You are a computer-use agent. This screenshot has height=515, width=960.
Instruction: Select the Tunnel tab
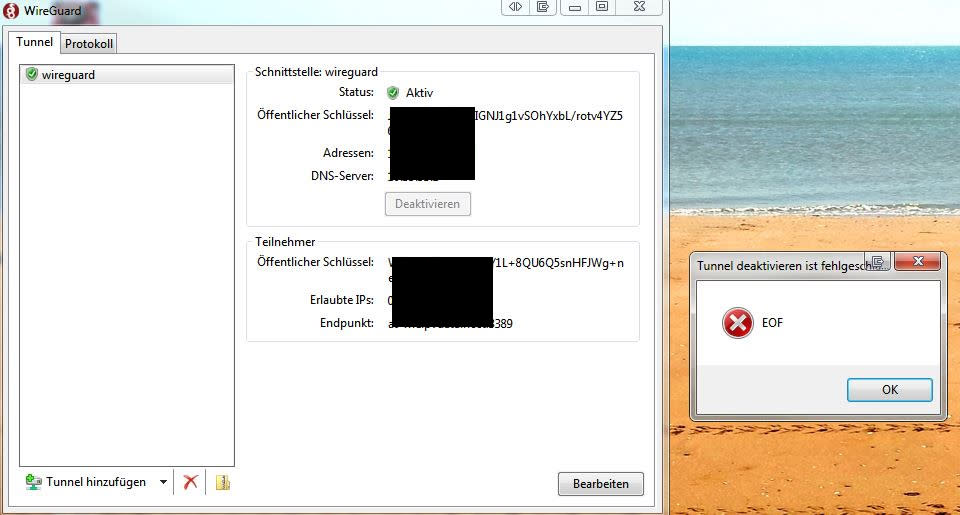click(x=34, y=42)
